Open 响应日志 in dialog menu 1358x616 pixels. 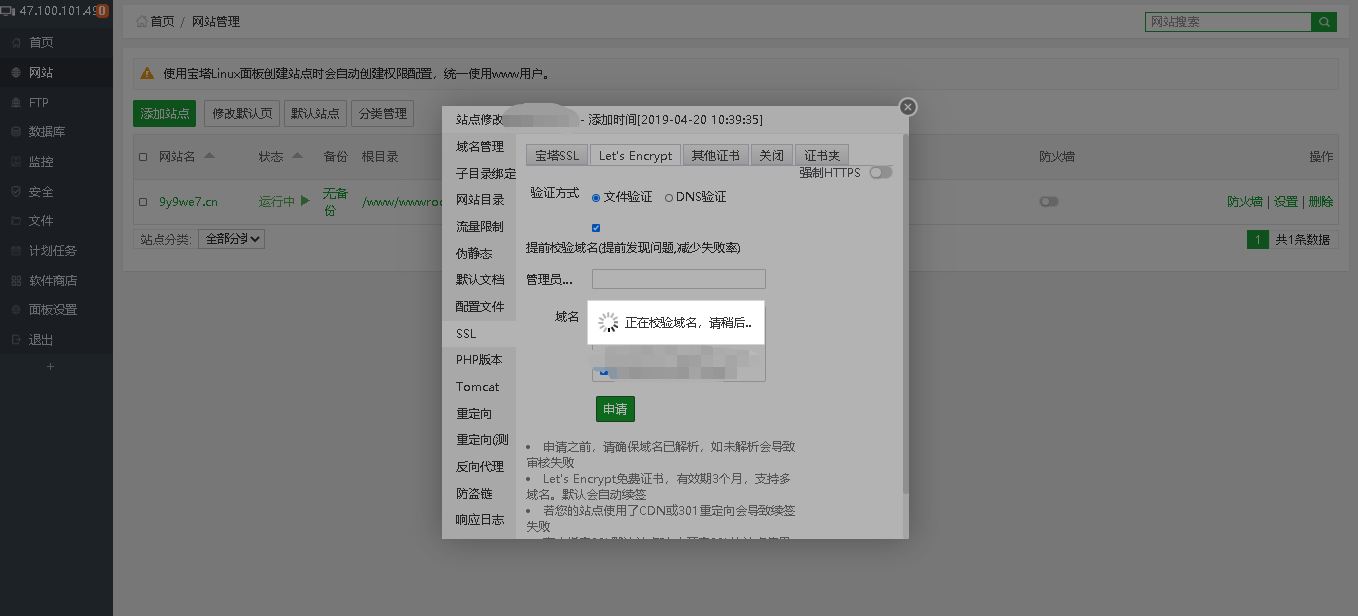pos(480,520)
